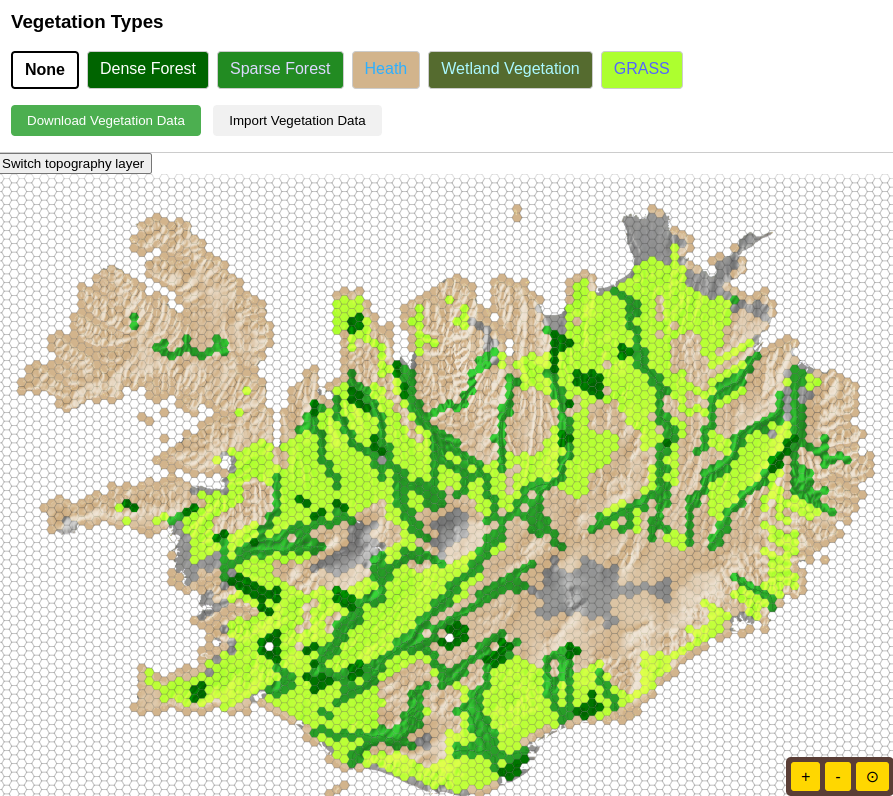Toggle Switch topography layer
This screenshot has width=893, height=796.
(74, 164)
